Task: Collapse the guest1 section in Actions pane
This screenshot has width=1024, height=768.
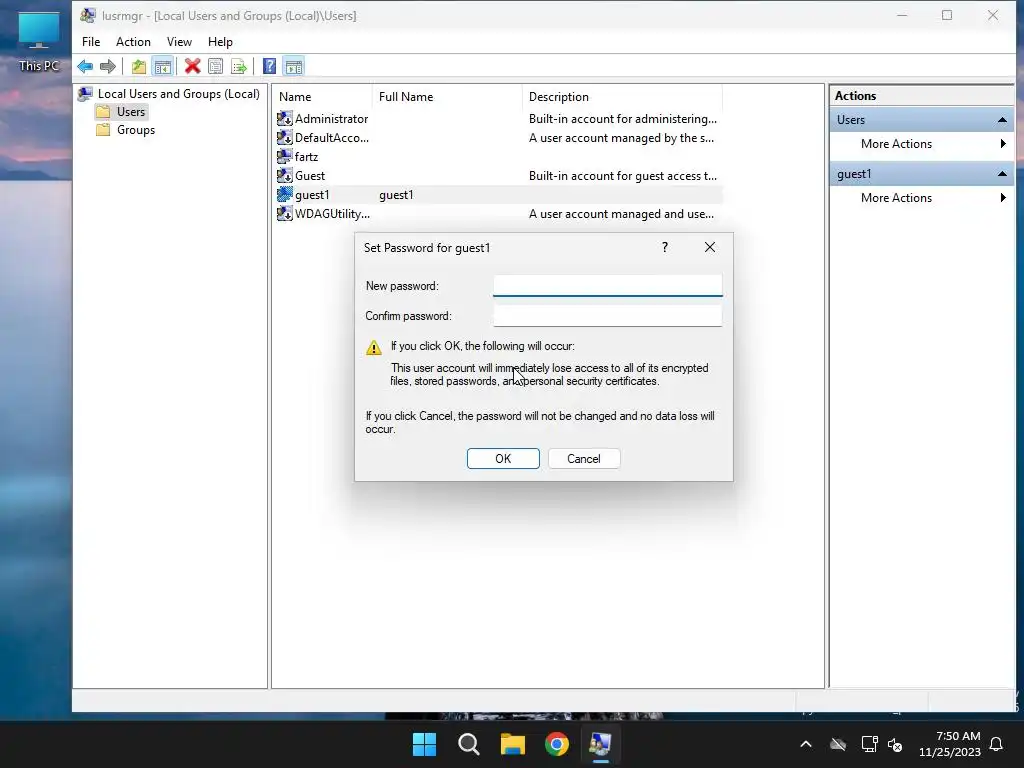Action: (x=1002, y=174)
